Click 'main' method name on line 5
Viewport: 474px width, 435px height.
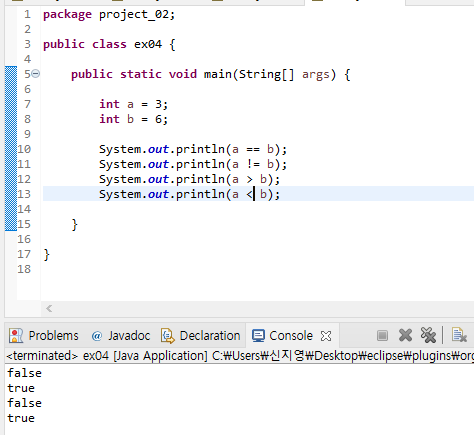pos(218,74)
